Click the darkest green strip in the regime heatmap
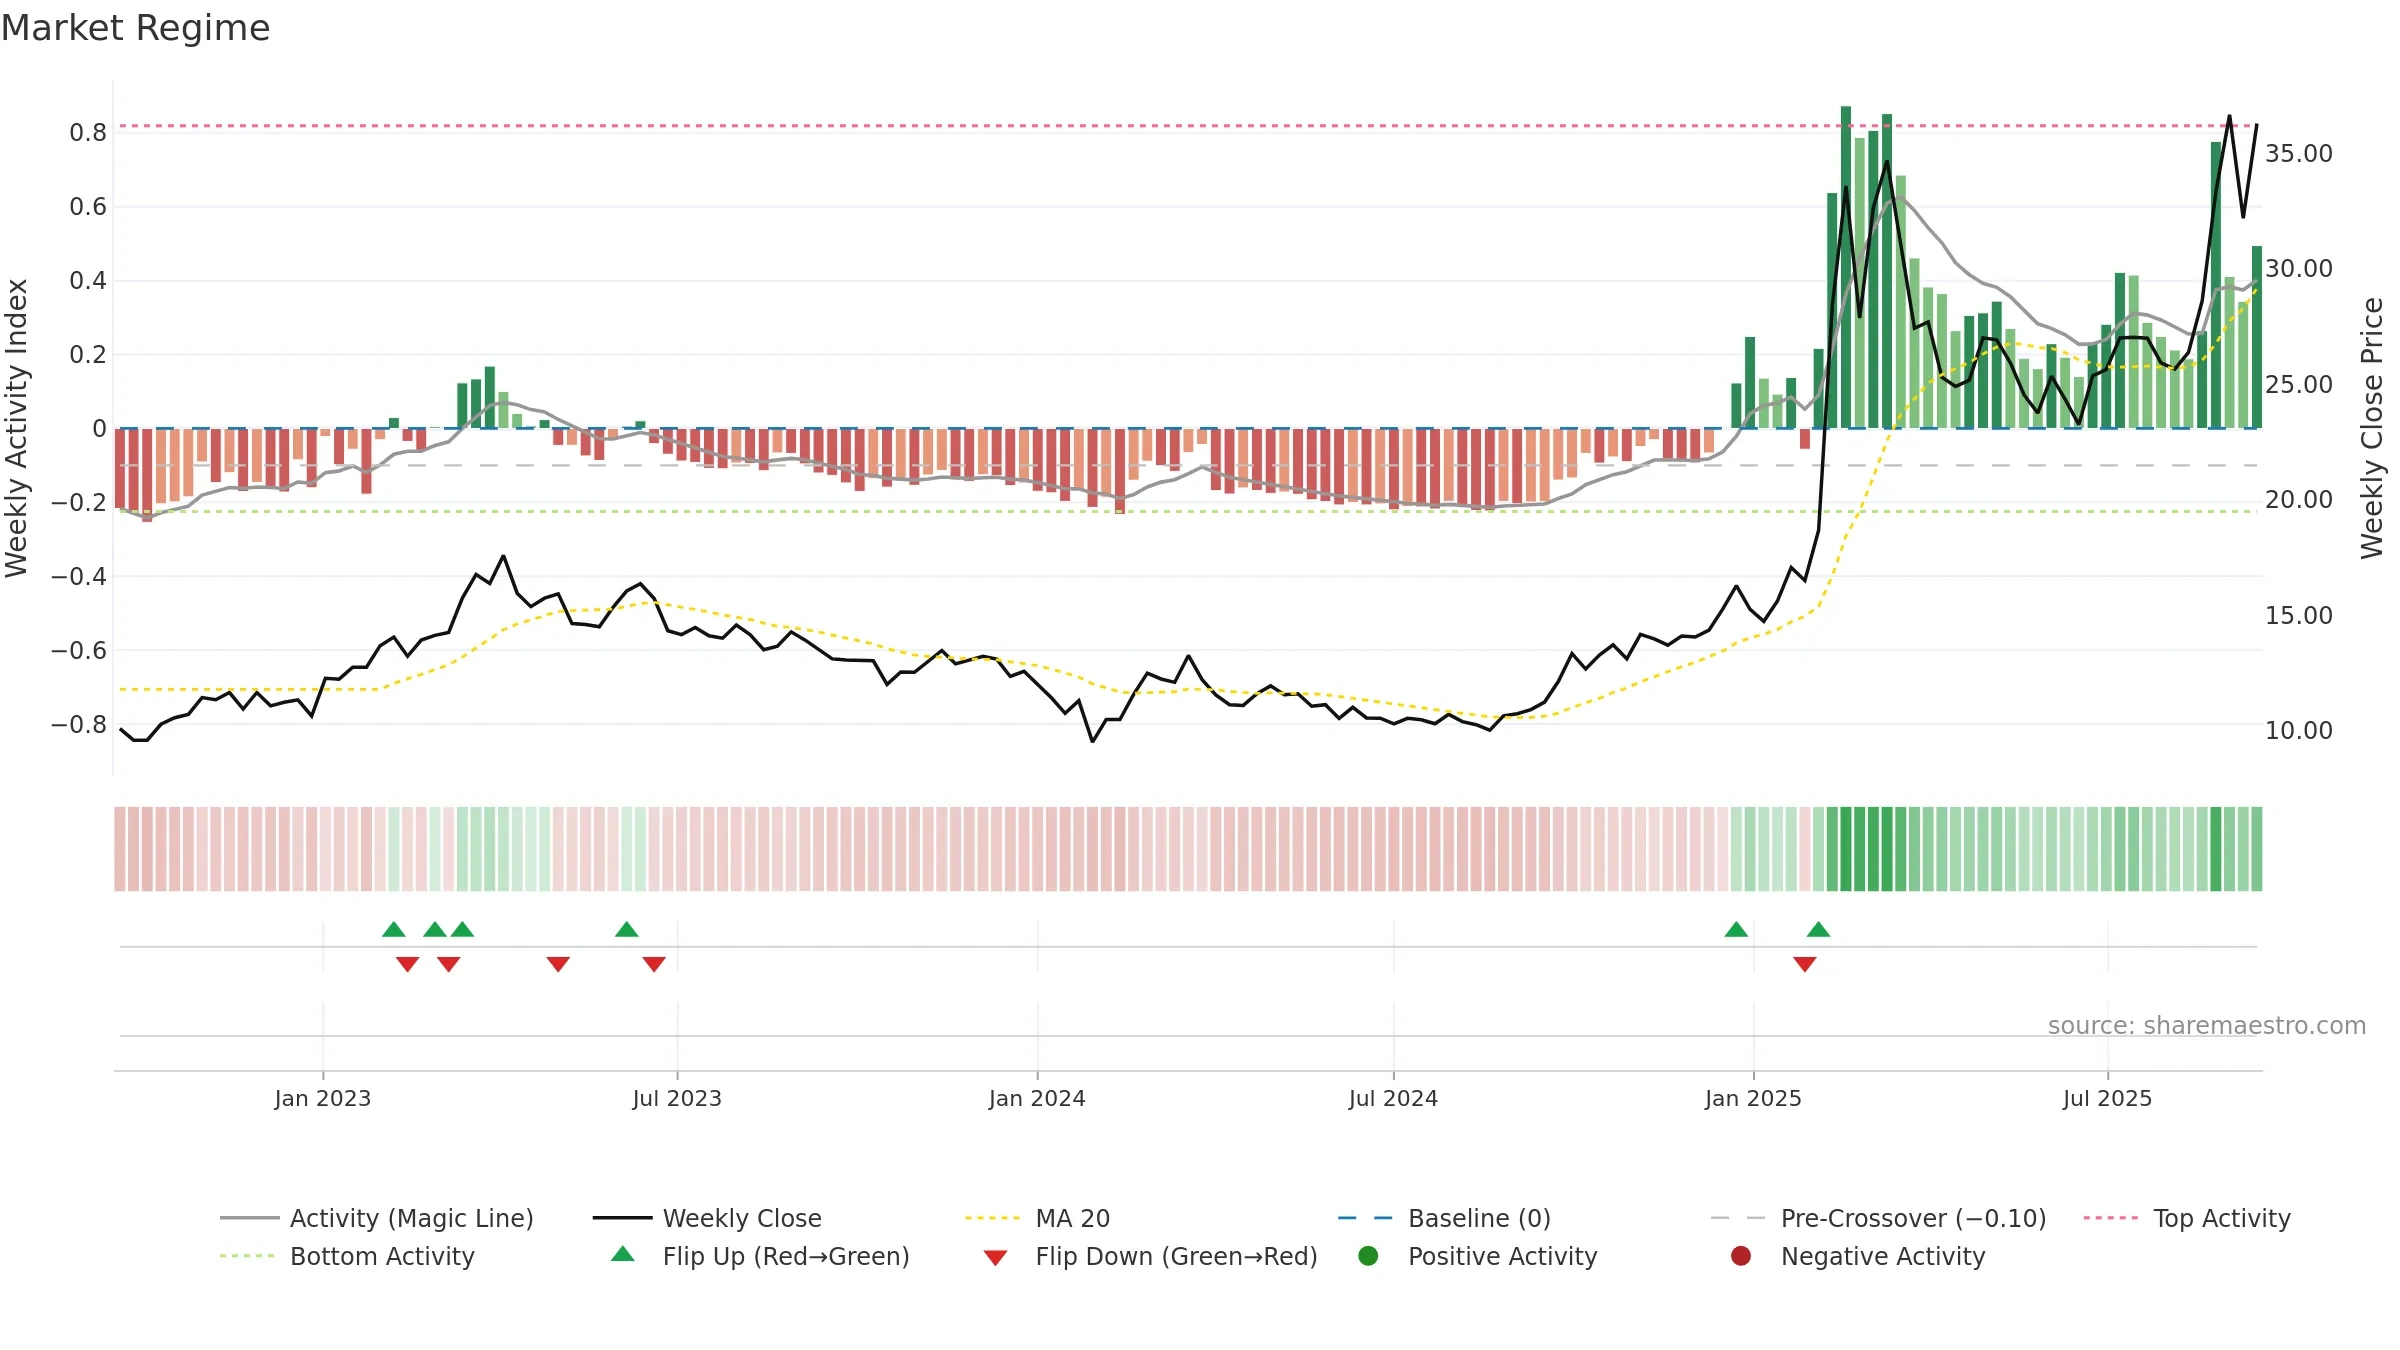The image size is (2400, 1350). click(1846, 849)
